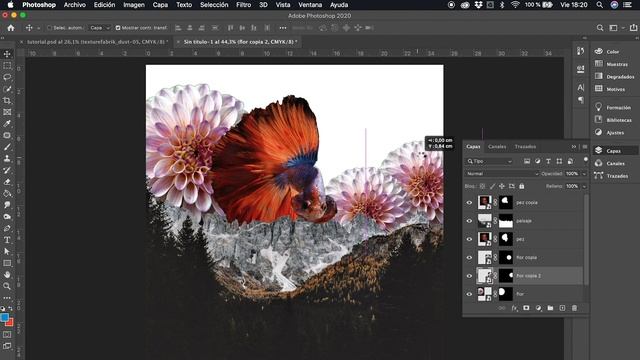Hide the 'pez copia' layer
Image resolution: width=640 pixels, height=360 pixels.
(x=469, y=202)
